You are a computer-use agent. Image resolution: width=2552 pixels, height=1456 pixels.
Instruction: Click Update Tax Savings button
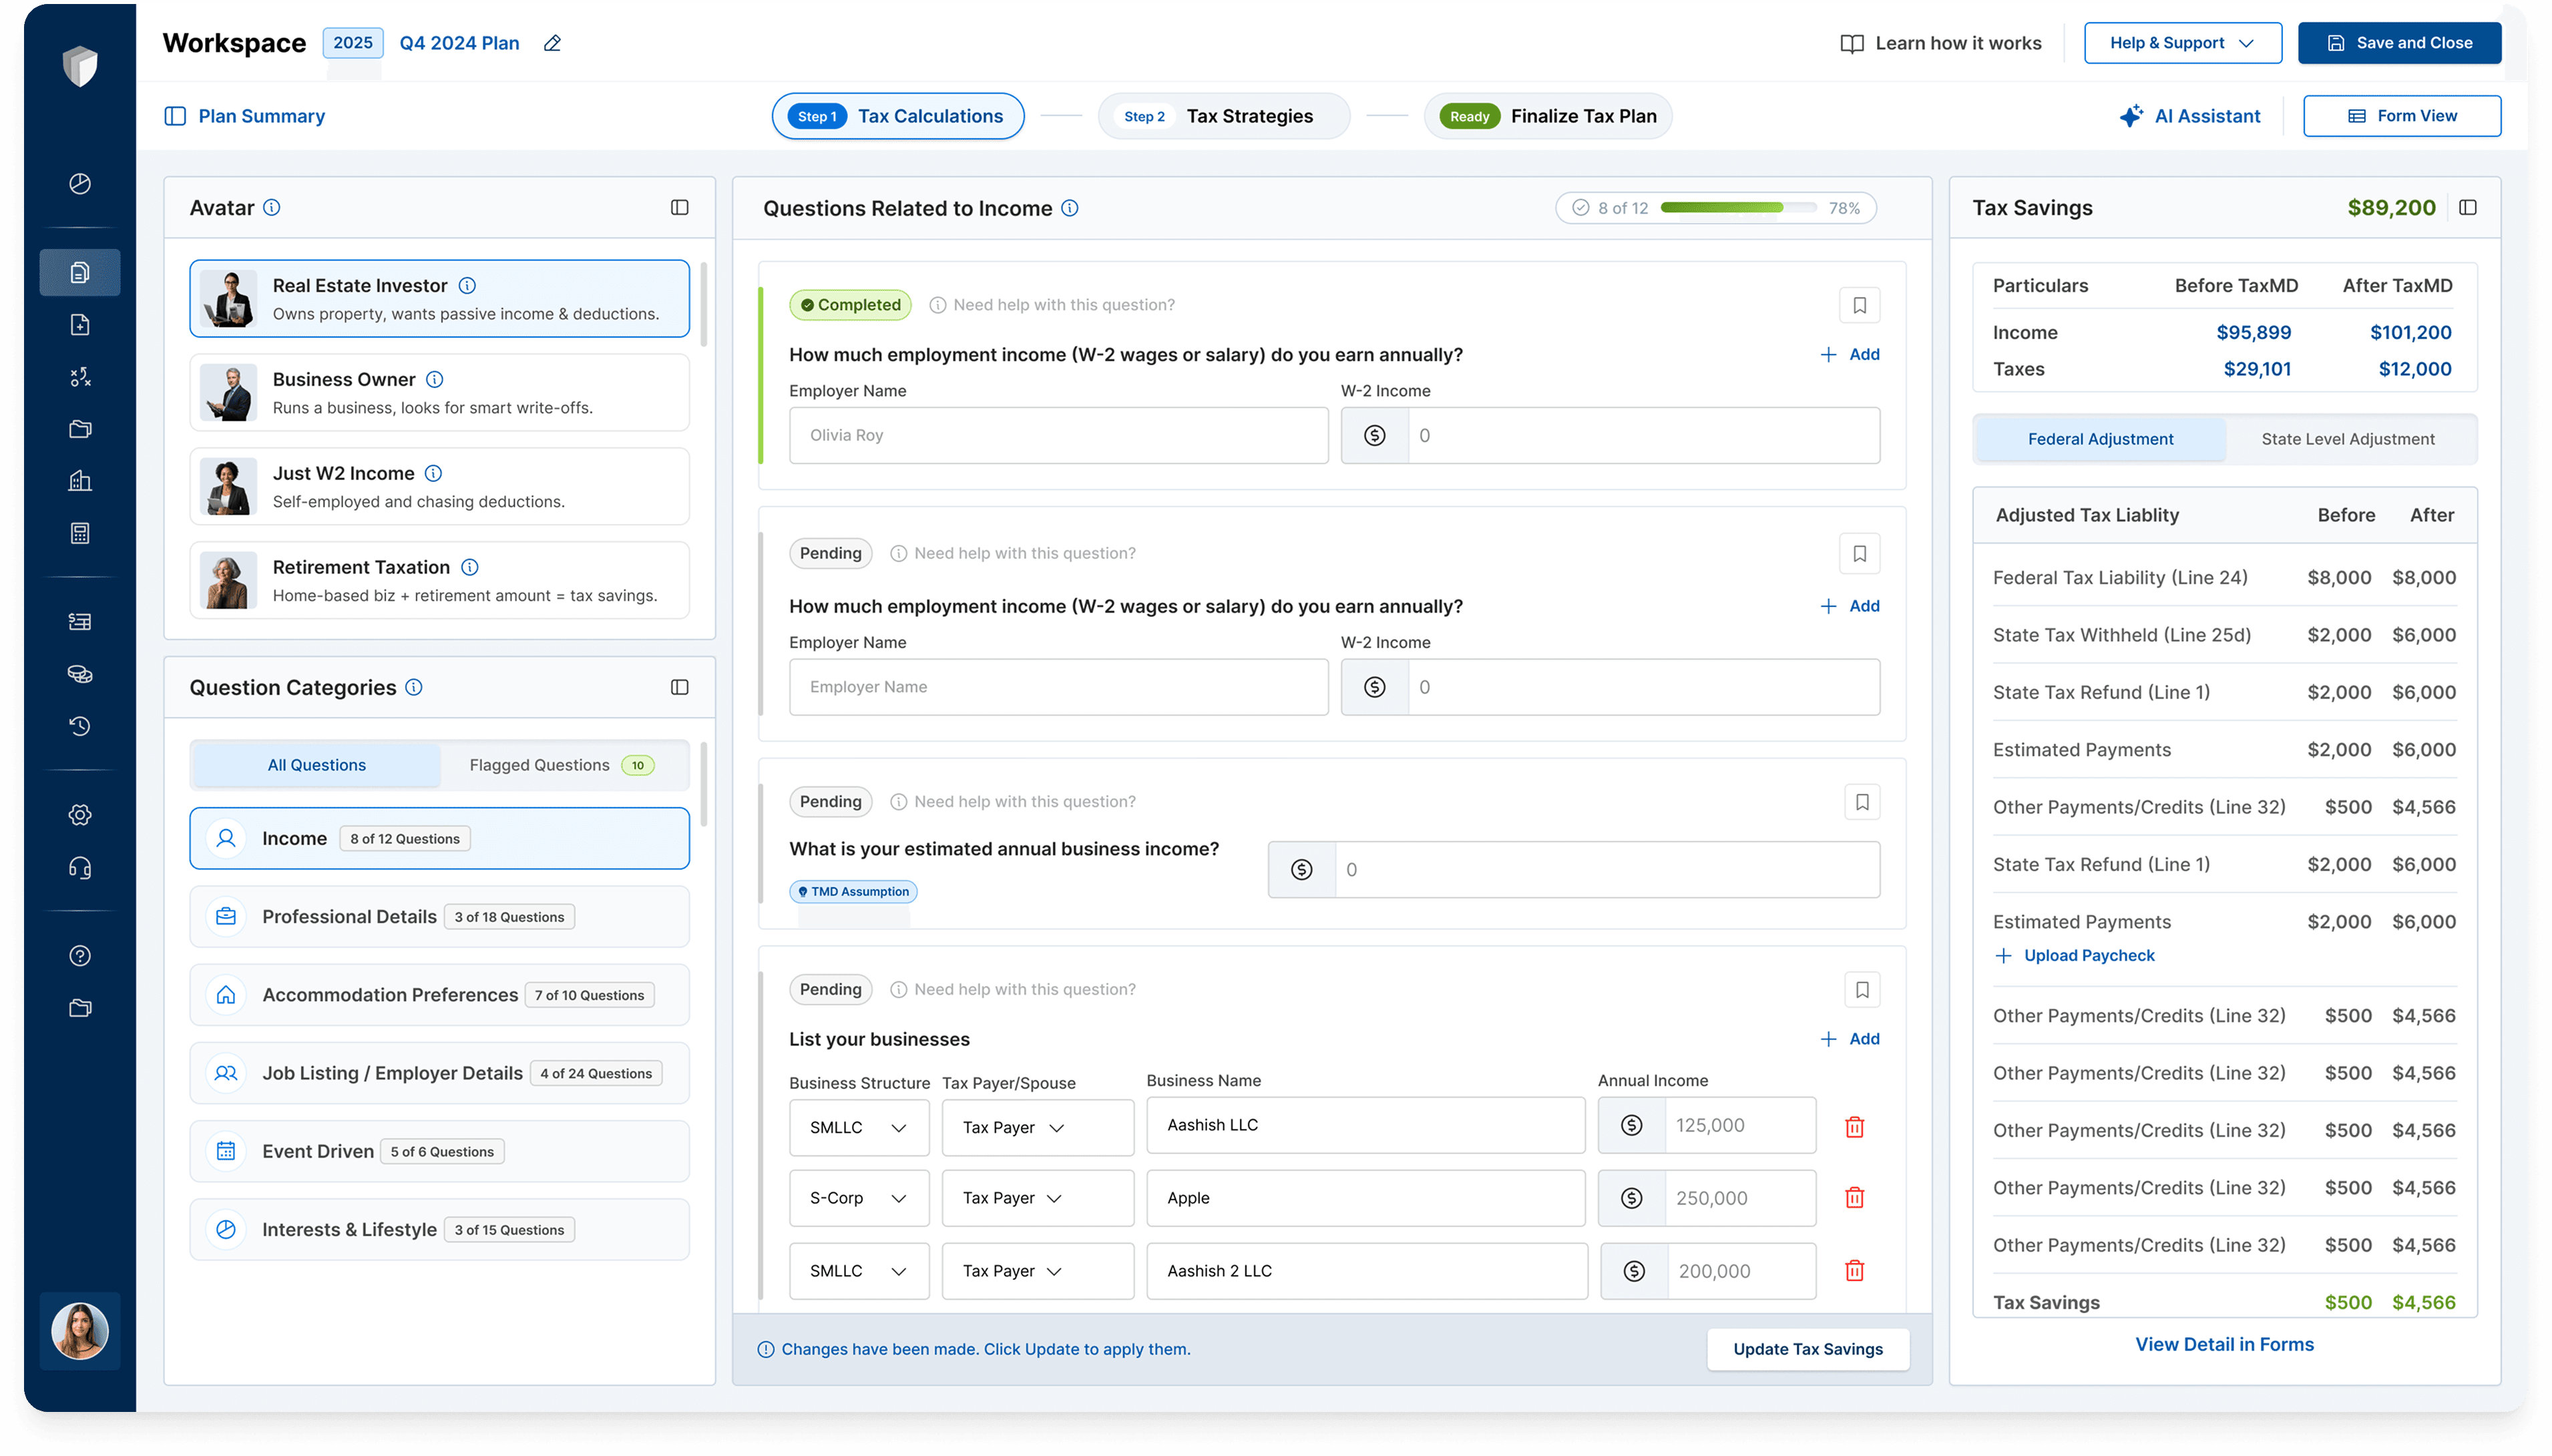click(1807, 1349)
